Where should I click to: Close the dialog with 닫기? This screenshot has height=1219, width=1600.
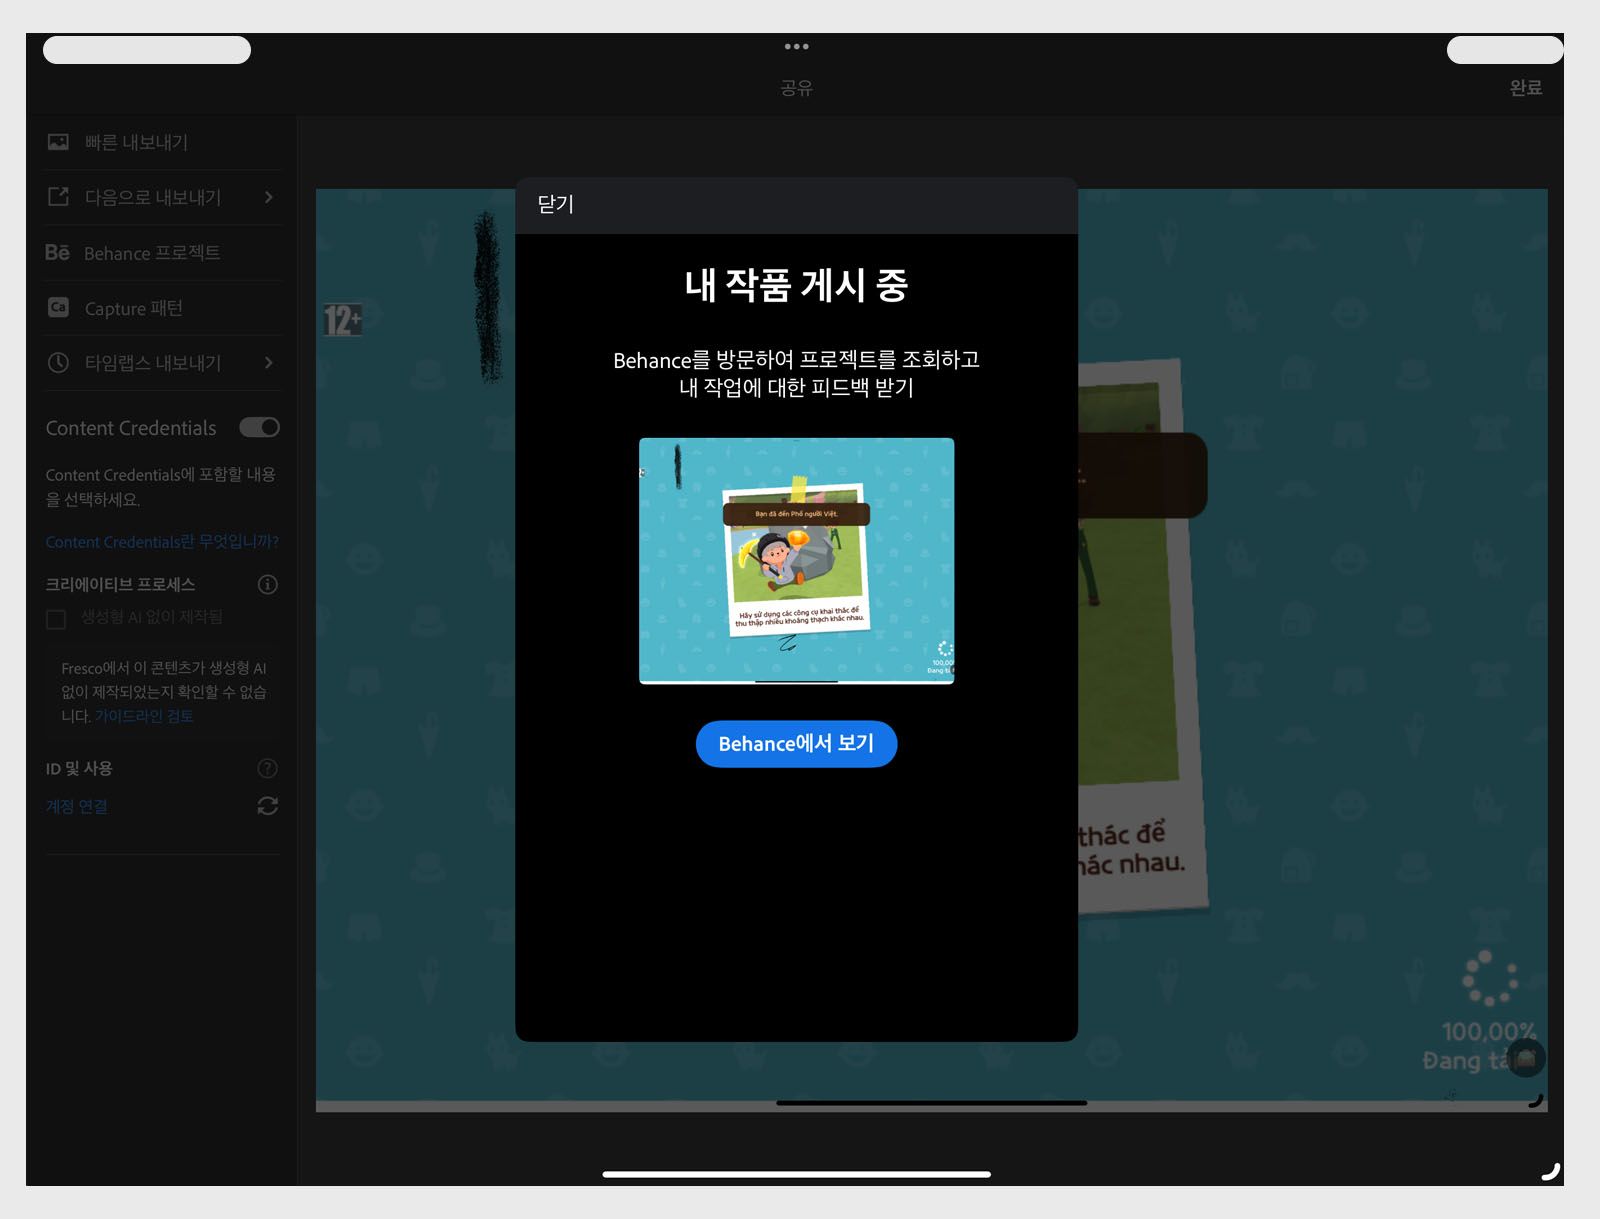pyautogui.click(x=555, y=204)
